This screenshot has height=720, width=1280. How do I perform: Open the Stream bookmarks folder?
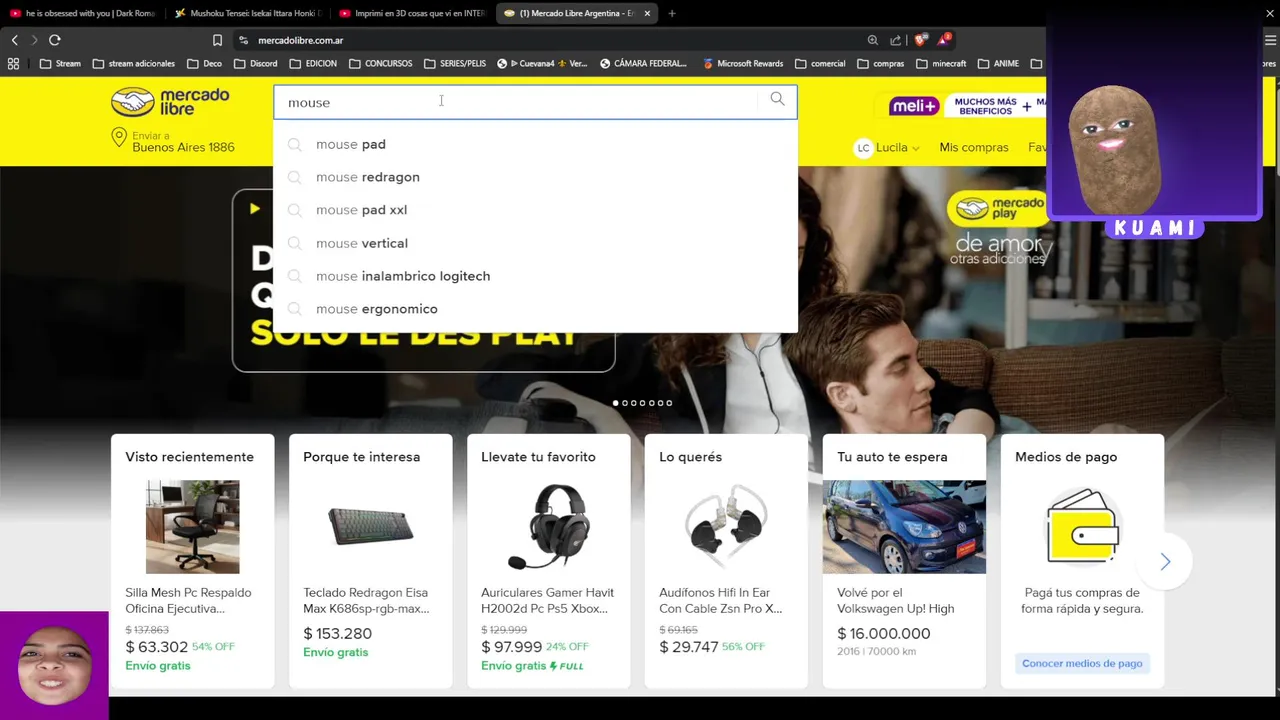pos(60,63)
